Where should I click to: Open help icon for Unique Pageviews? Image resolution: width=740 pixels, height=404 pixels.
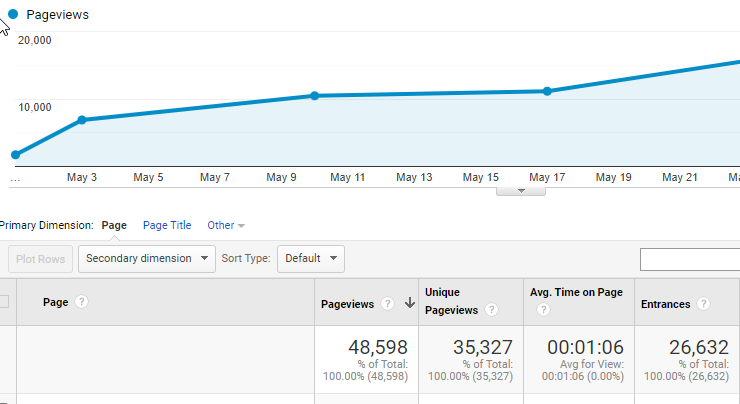491,310
